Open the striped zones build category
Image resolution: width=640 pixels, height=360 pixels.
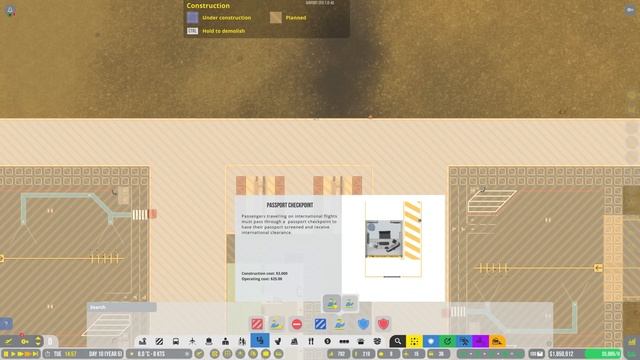159,341
